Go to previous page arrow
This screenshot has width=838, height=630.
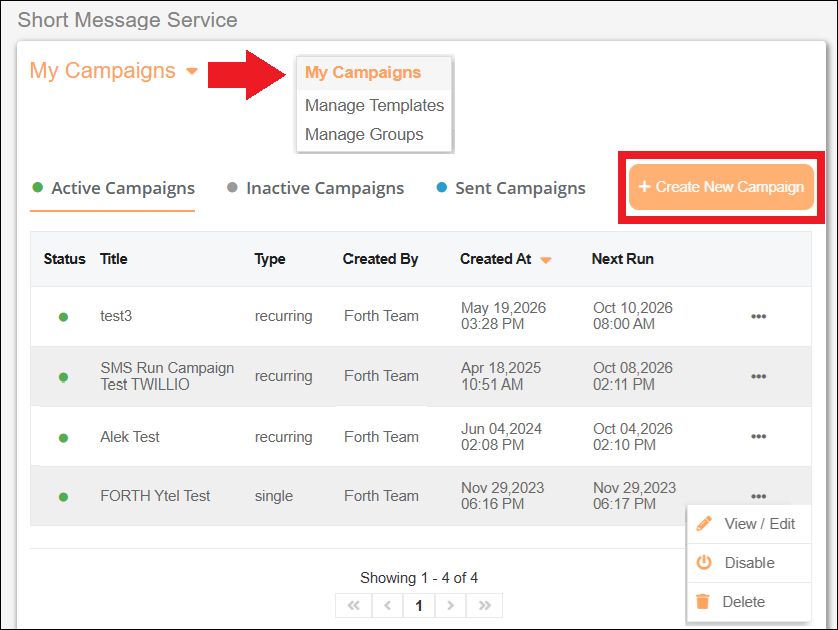[387, 605]
